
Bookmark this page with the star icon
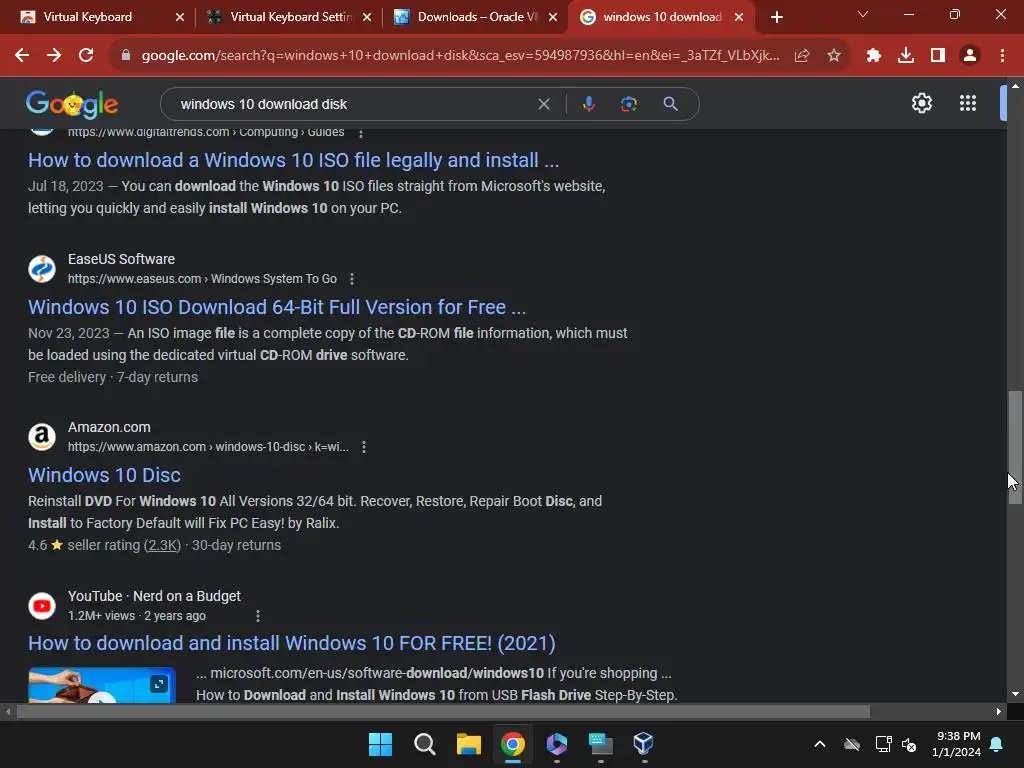pyautogui.click(x=834, y=56)
